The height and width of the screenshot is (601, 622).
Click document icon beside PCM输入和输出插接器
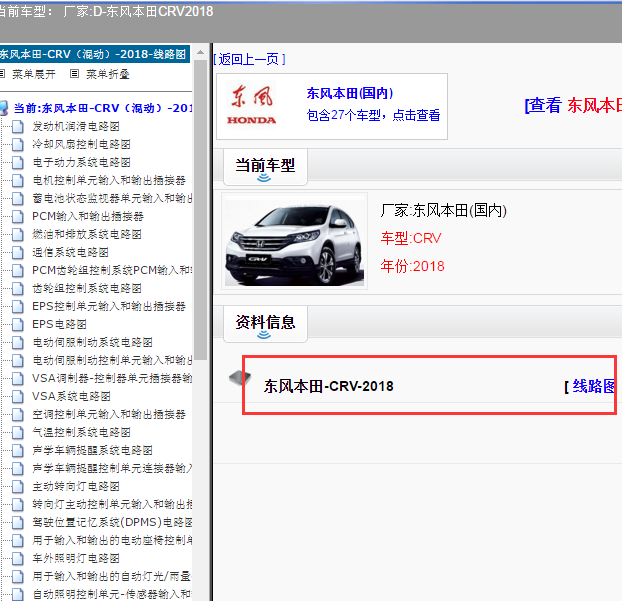coord(17,217)
